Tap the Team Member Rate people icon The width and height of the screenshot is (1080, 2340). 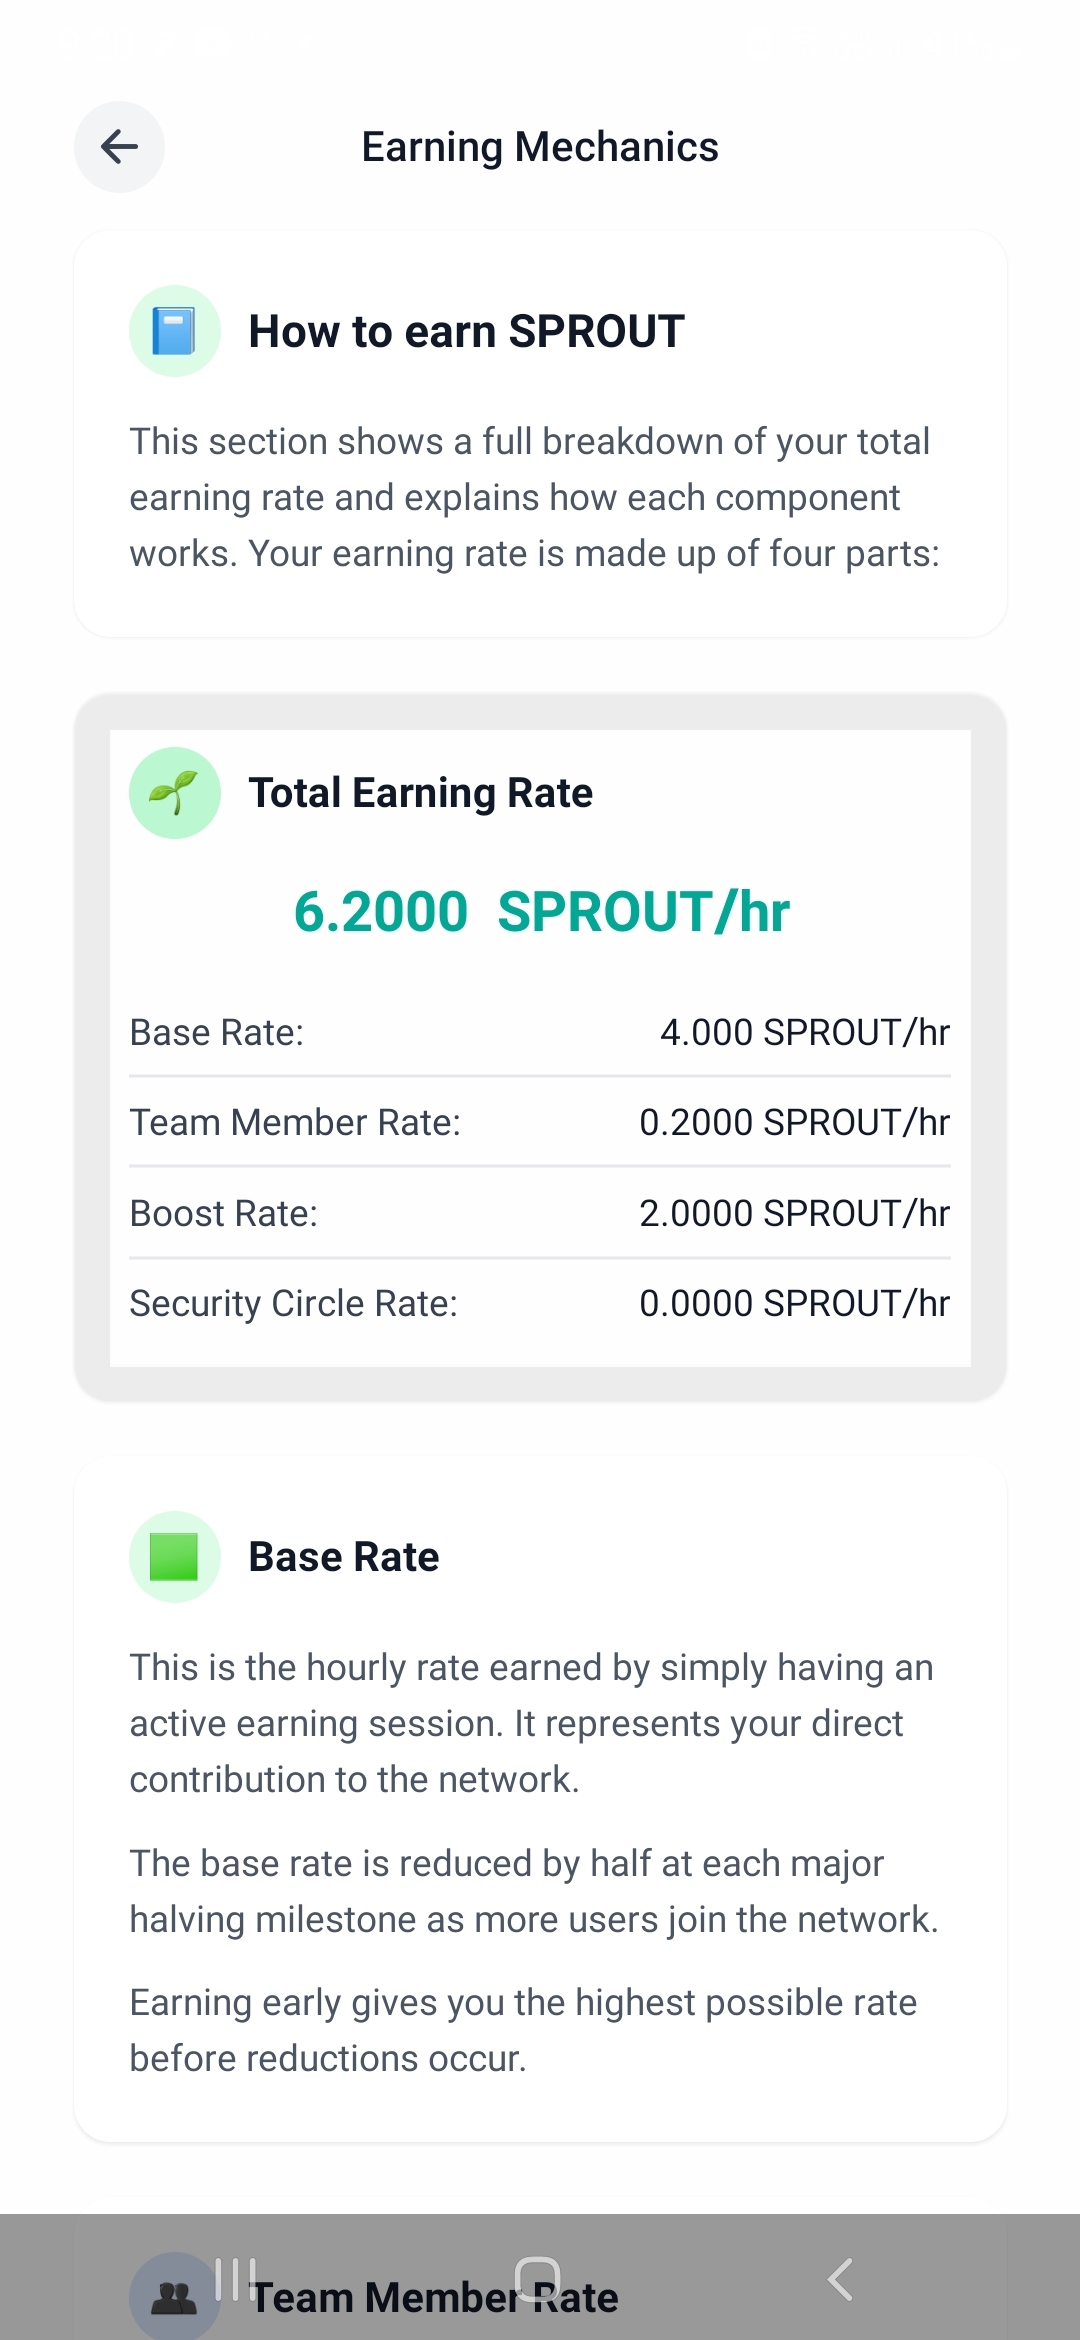point(174,2297)
